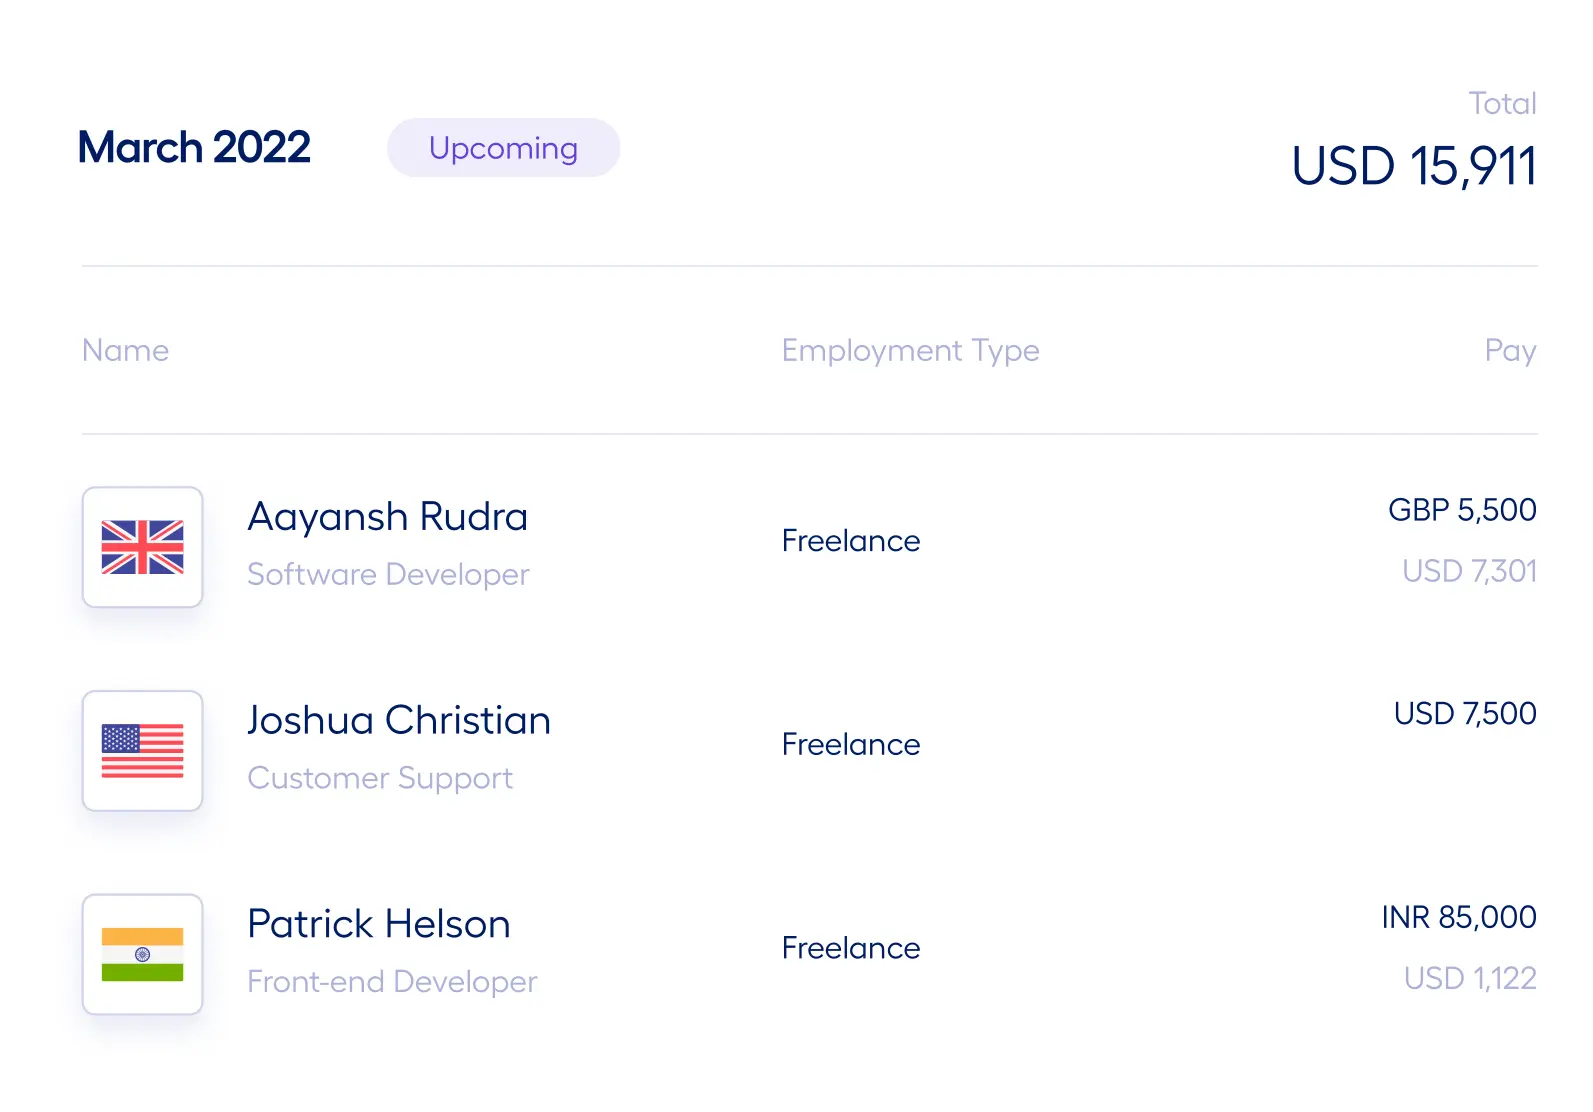Click the INR 85,000 pay amount
Screen dimensions: 1593x1112
1459,917
